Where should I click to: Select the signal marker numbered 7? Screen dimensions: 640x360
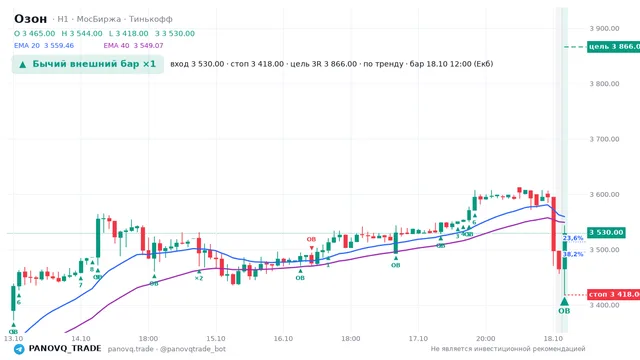tap(80, 282)
